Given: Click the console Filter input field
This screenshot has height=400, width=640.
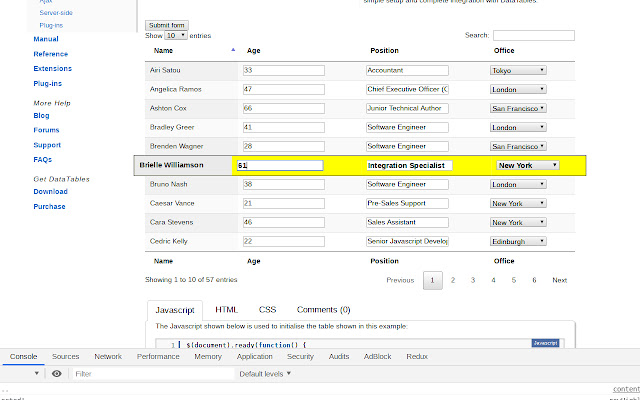Looking at the screenshot, I should pos(153,373).
